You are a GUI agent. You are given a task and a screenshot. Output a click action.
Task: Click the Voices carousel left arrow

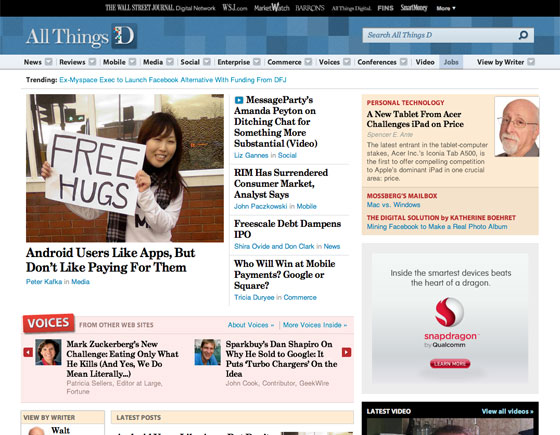click(x=28, y=352)
